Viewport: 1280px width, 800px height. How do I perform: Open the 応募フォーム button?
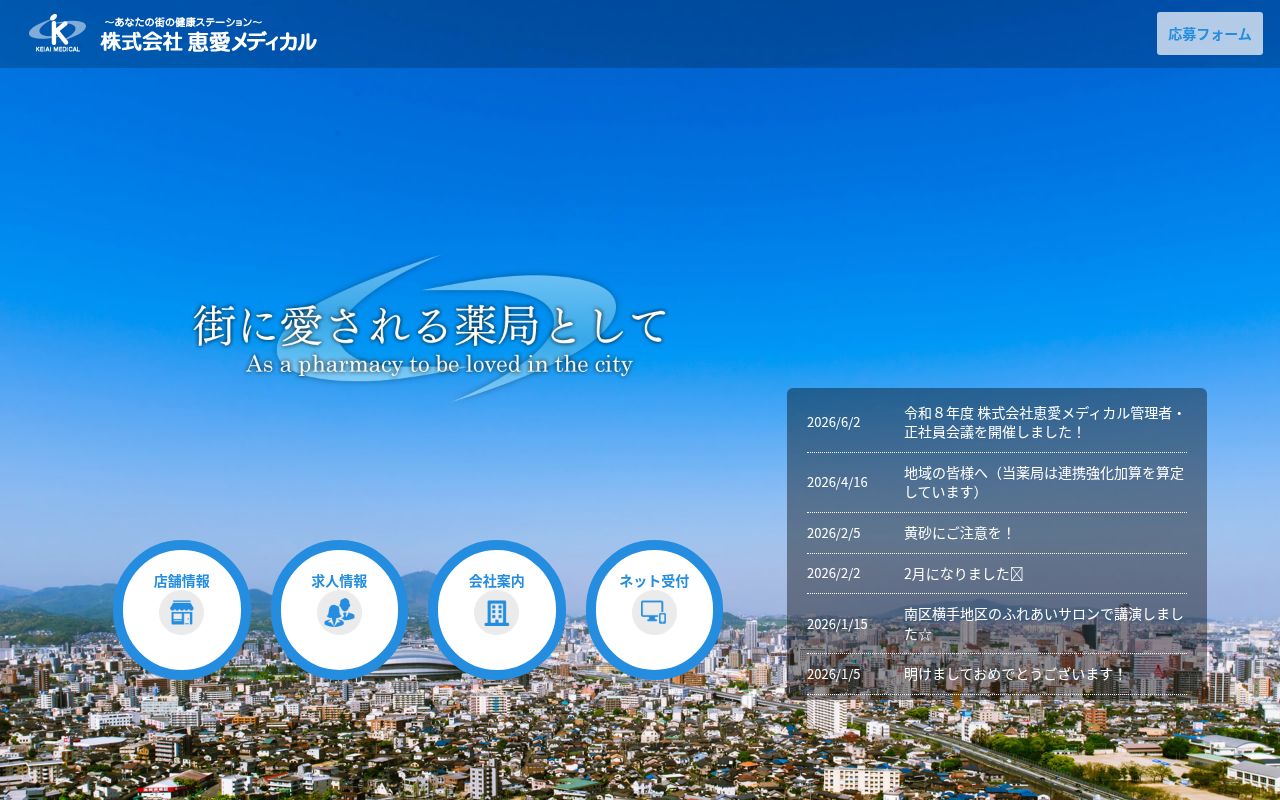(1210, 34)
